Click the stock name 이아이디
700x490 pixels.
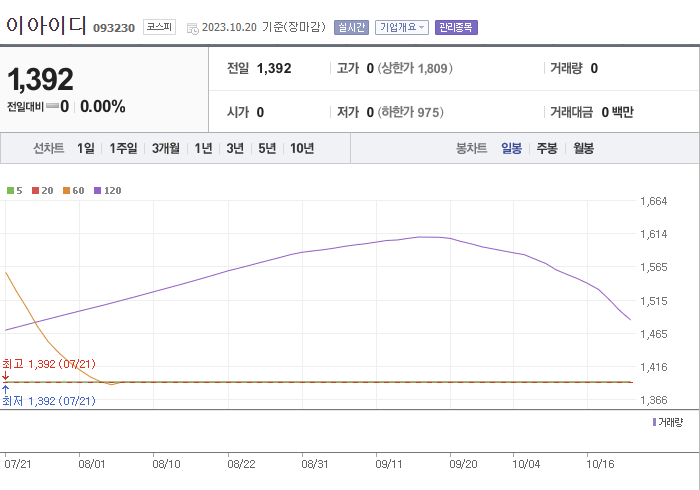point(46,25)
